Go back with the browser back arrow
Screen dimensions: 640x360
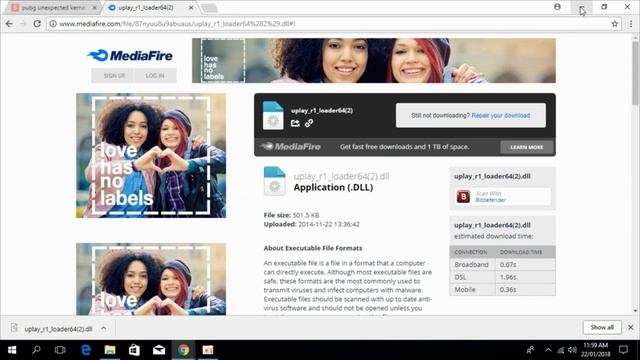coord(9,24)
